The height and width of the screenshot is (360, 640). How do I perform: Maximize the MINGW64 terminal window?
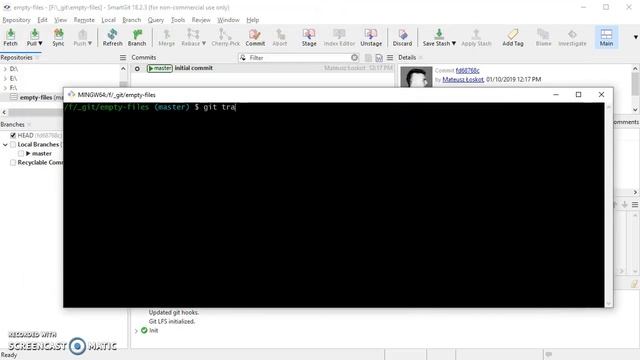click(578, 95)
